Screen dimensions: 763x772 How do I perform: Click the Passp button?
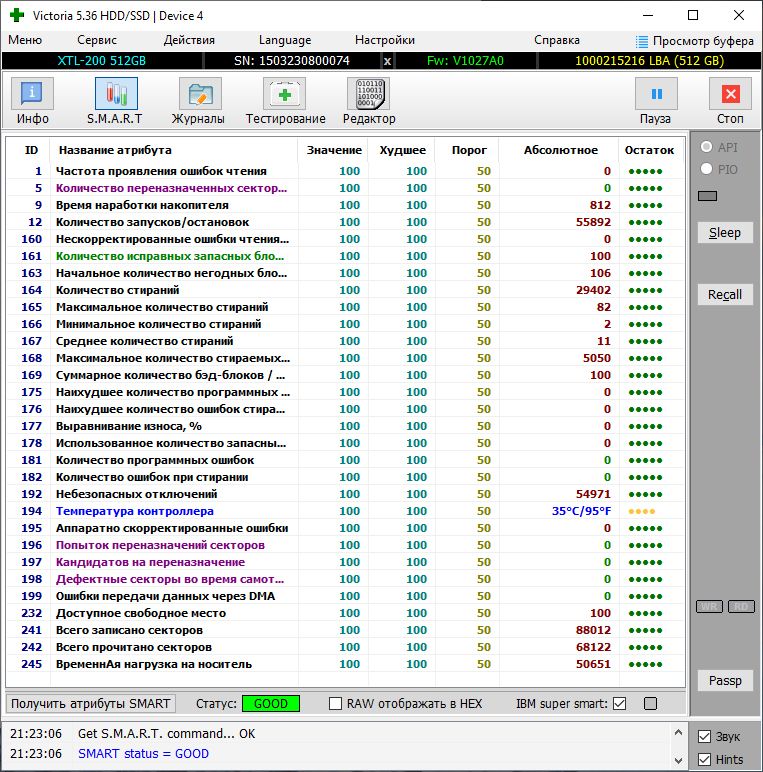(725, 680)
